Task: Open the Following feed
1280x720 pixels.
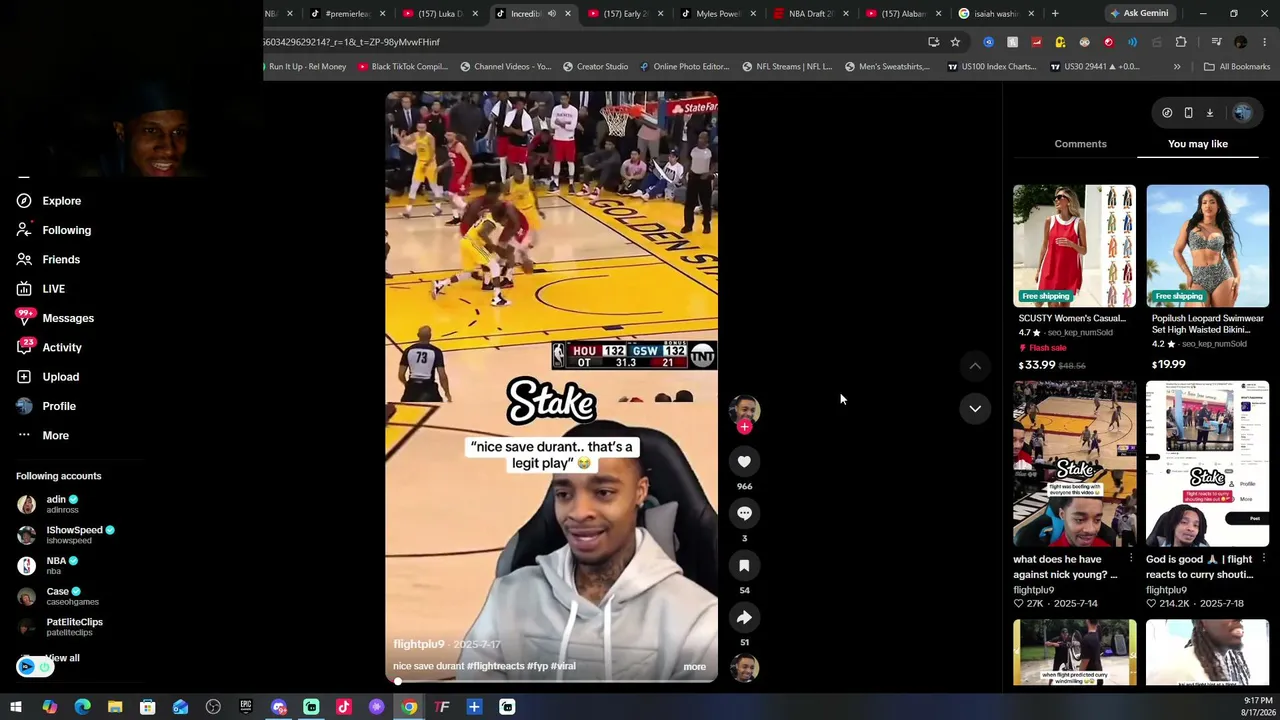Action: pos(54,230)
